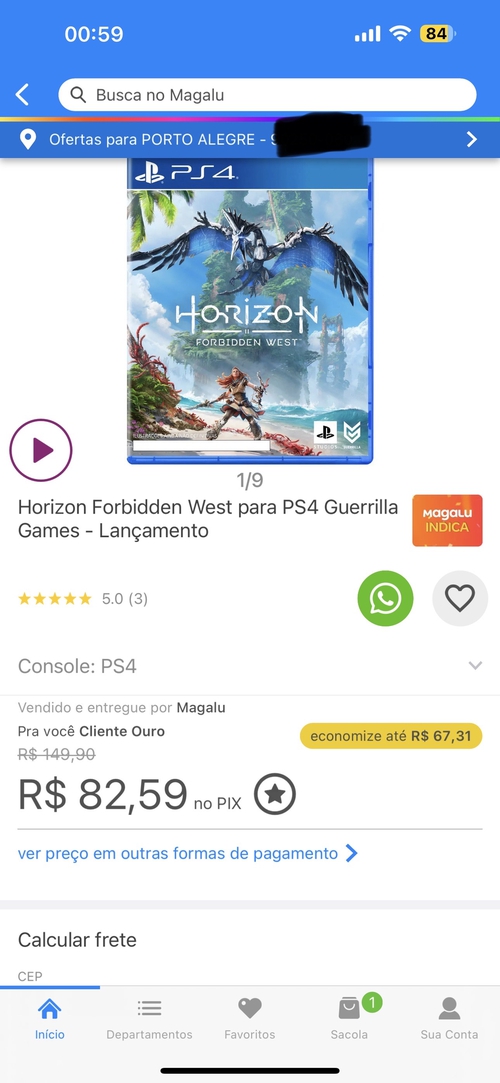Open WhatsApp share green icon
500x1083 pixels.
click(385, 598)
